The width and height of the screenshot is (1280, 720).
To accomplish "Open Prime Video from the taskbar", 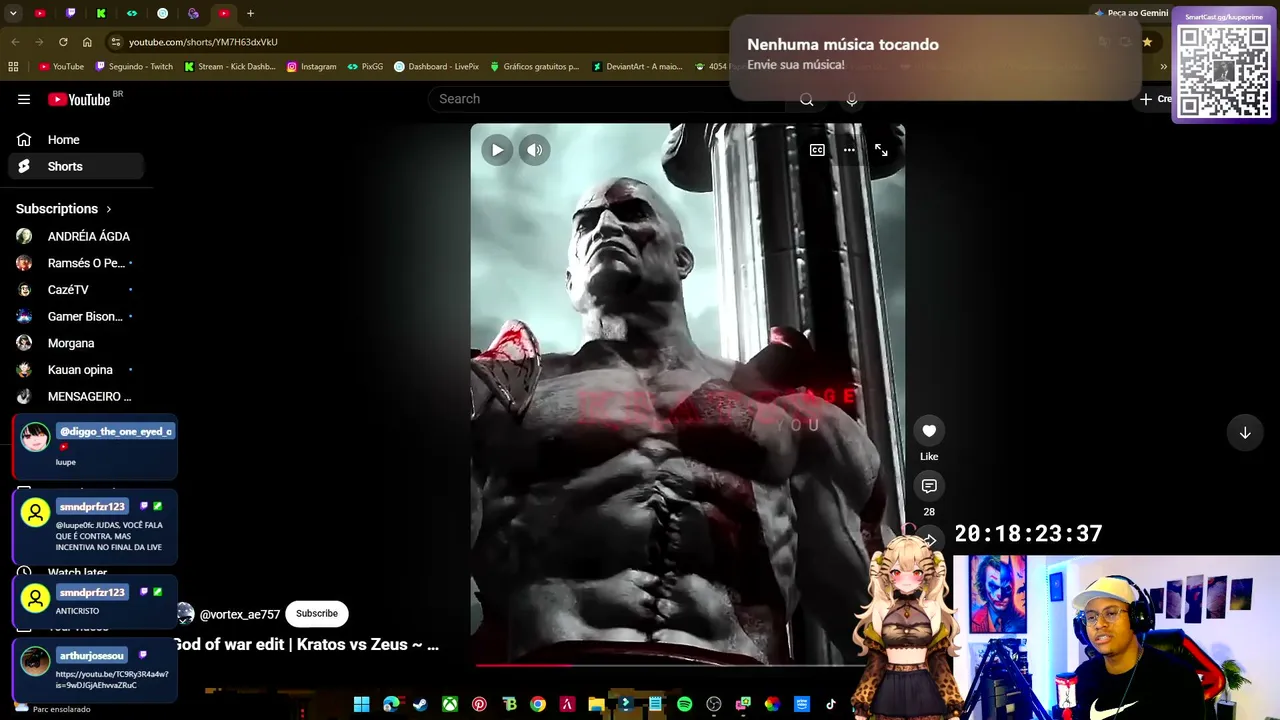I will [801, 704].
